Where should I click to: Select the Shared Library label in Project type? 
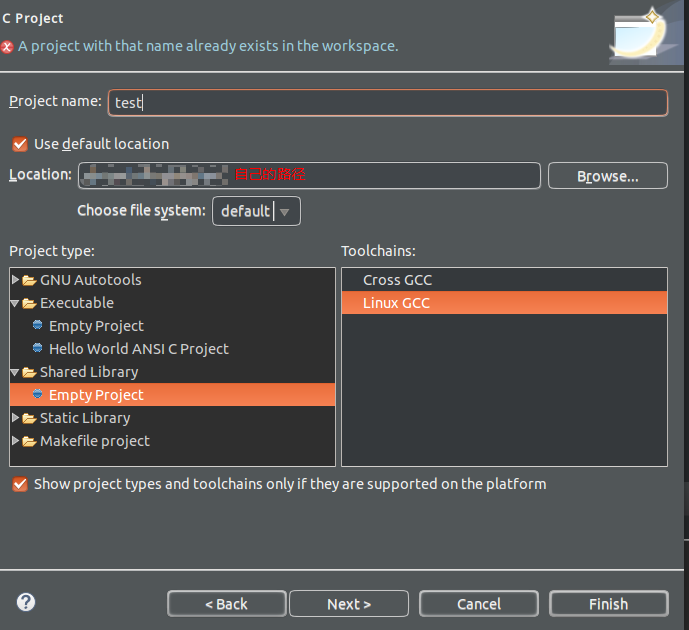[89, 372]
